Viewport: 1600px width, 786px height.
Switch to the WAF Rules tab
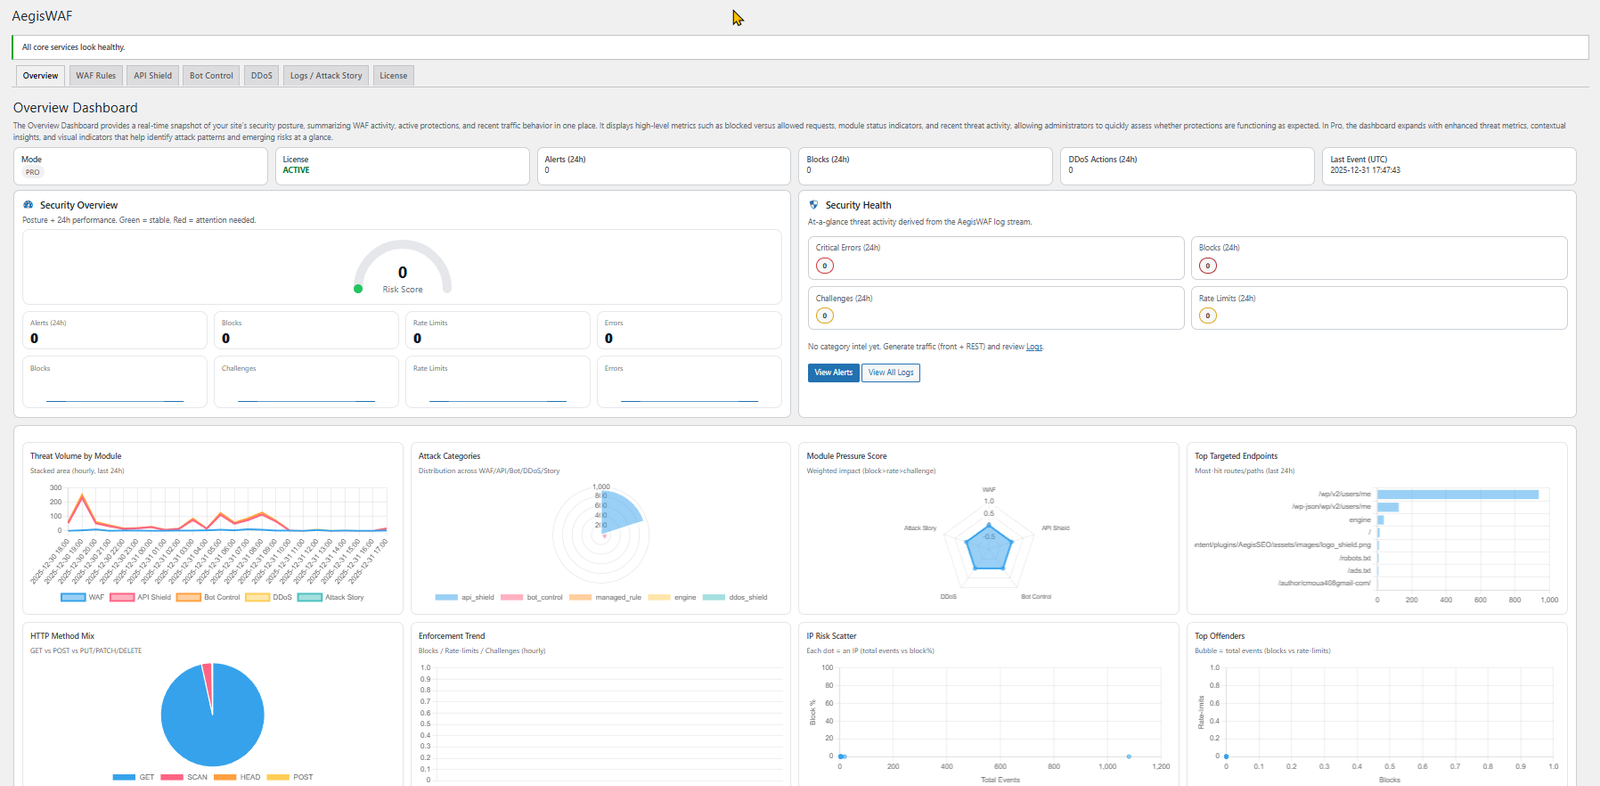click(96, 76)
